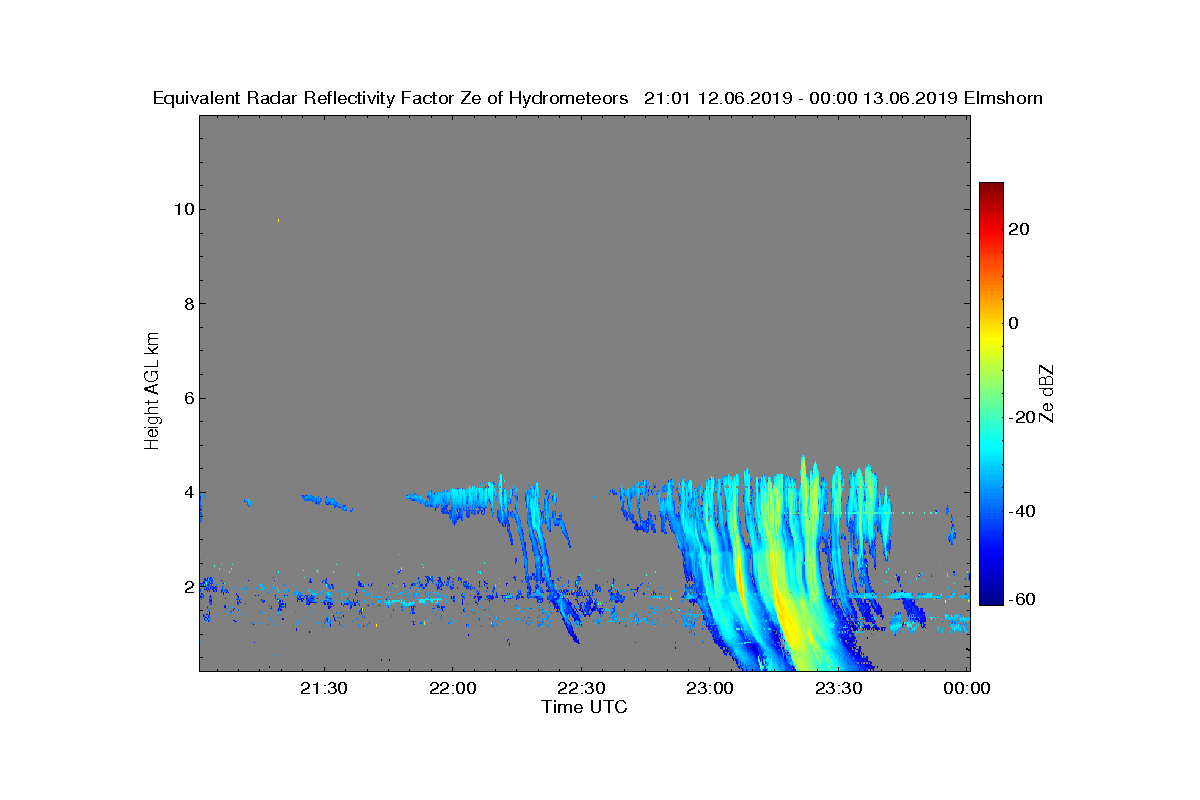Click the 23:30 time tick label
This screenshot has height=800, width=1200.
click(x=838, y=688)
